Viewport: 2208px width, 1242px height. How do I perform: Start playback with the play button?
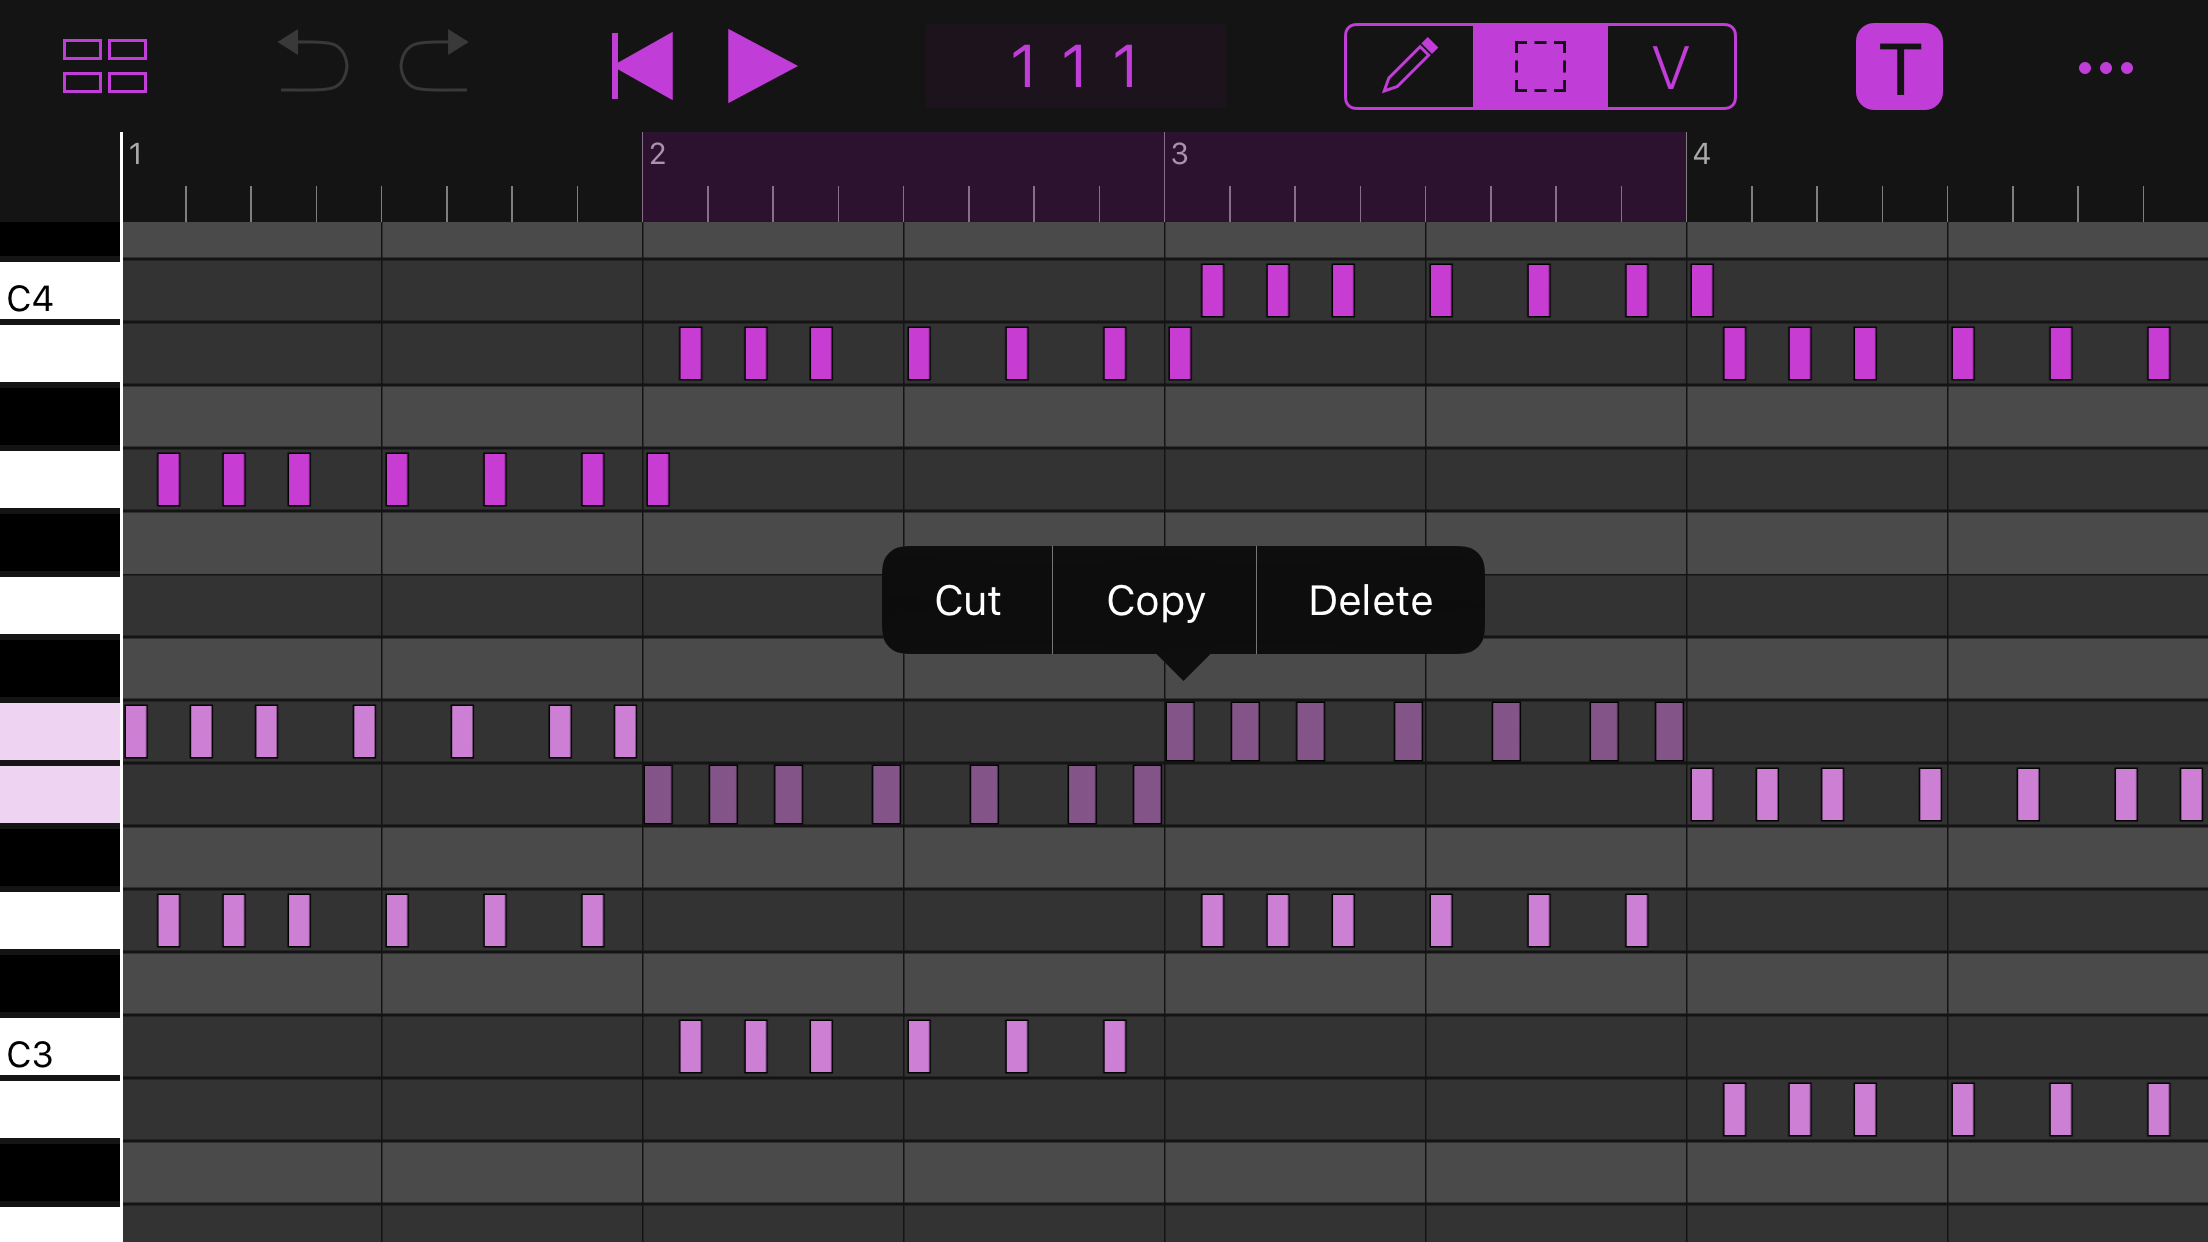click(x=761, y=66)
